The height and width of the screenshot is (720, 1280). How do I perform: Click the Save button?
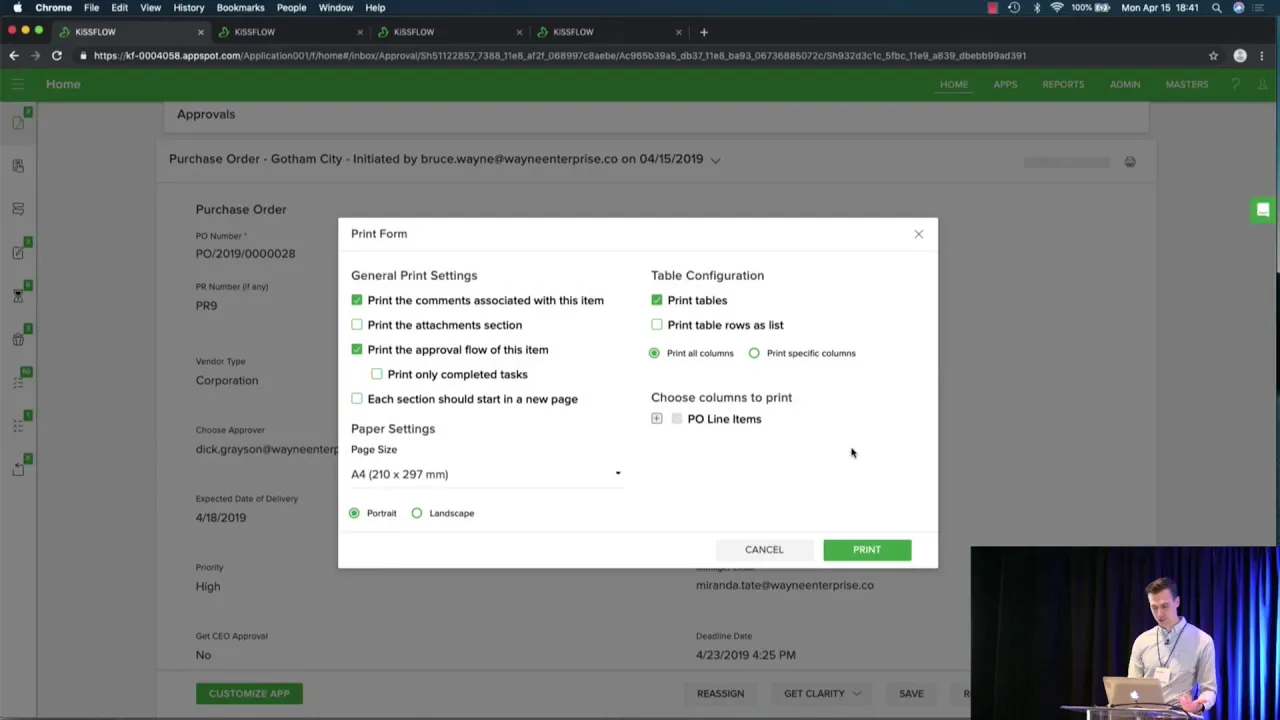coord(911,693)
